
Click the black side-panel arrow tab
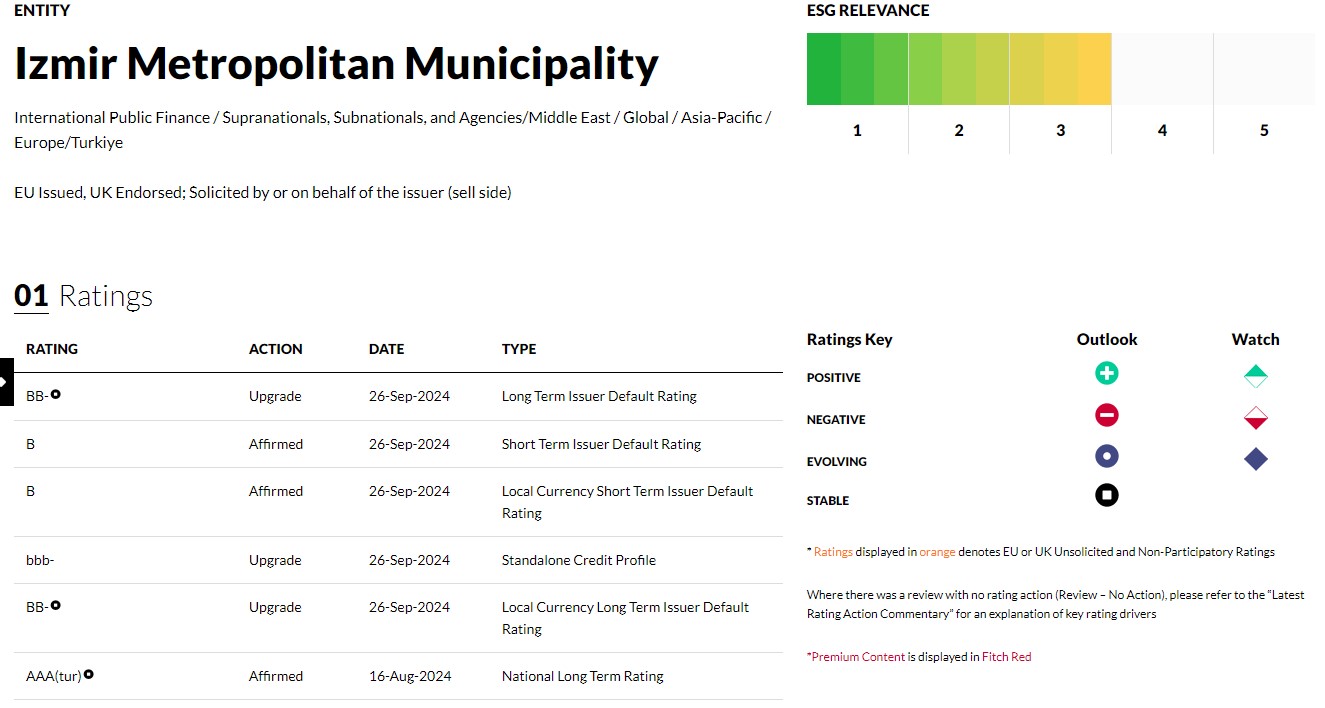click(x=6, y=381)
